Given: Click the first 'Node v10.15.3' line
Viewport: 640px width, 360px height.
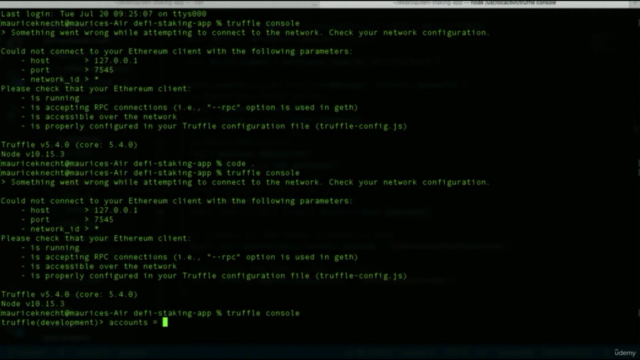Looking at the screenshot, I should pos(33,154).
